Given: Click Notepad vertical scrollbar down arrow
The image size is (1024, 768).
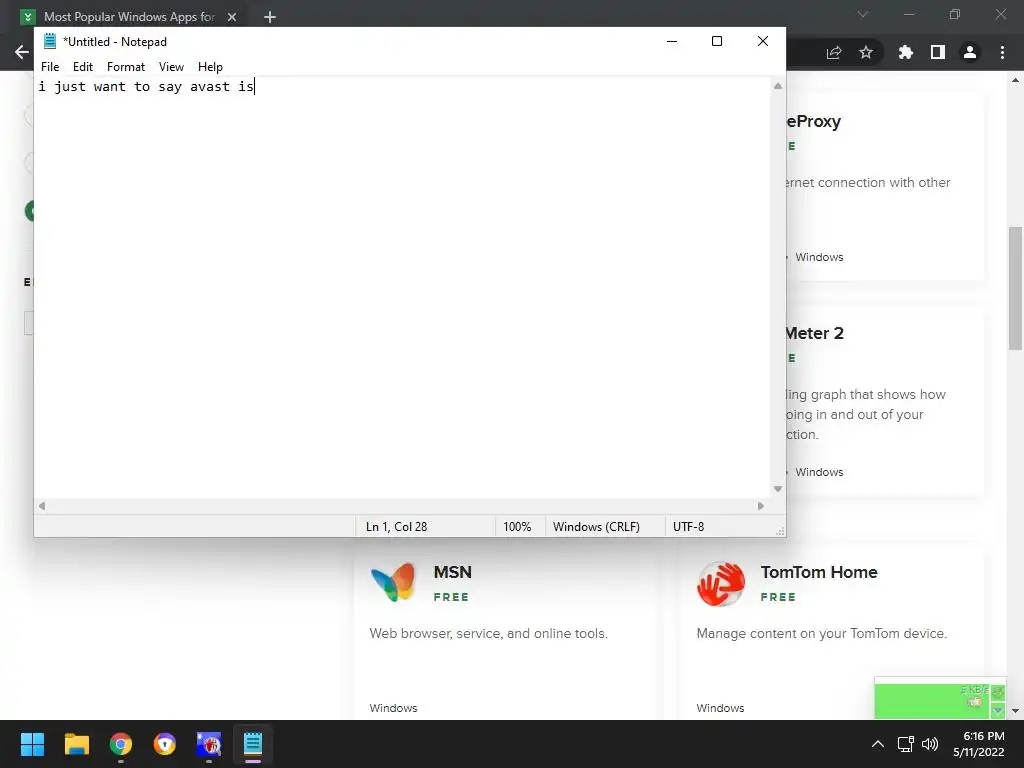Looking at the screenshot, I should point(778,488).
